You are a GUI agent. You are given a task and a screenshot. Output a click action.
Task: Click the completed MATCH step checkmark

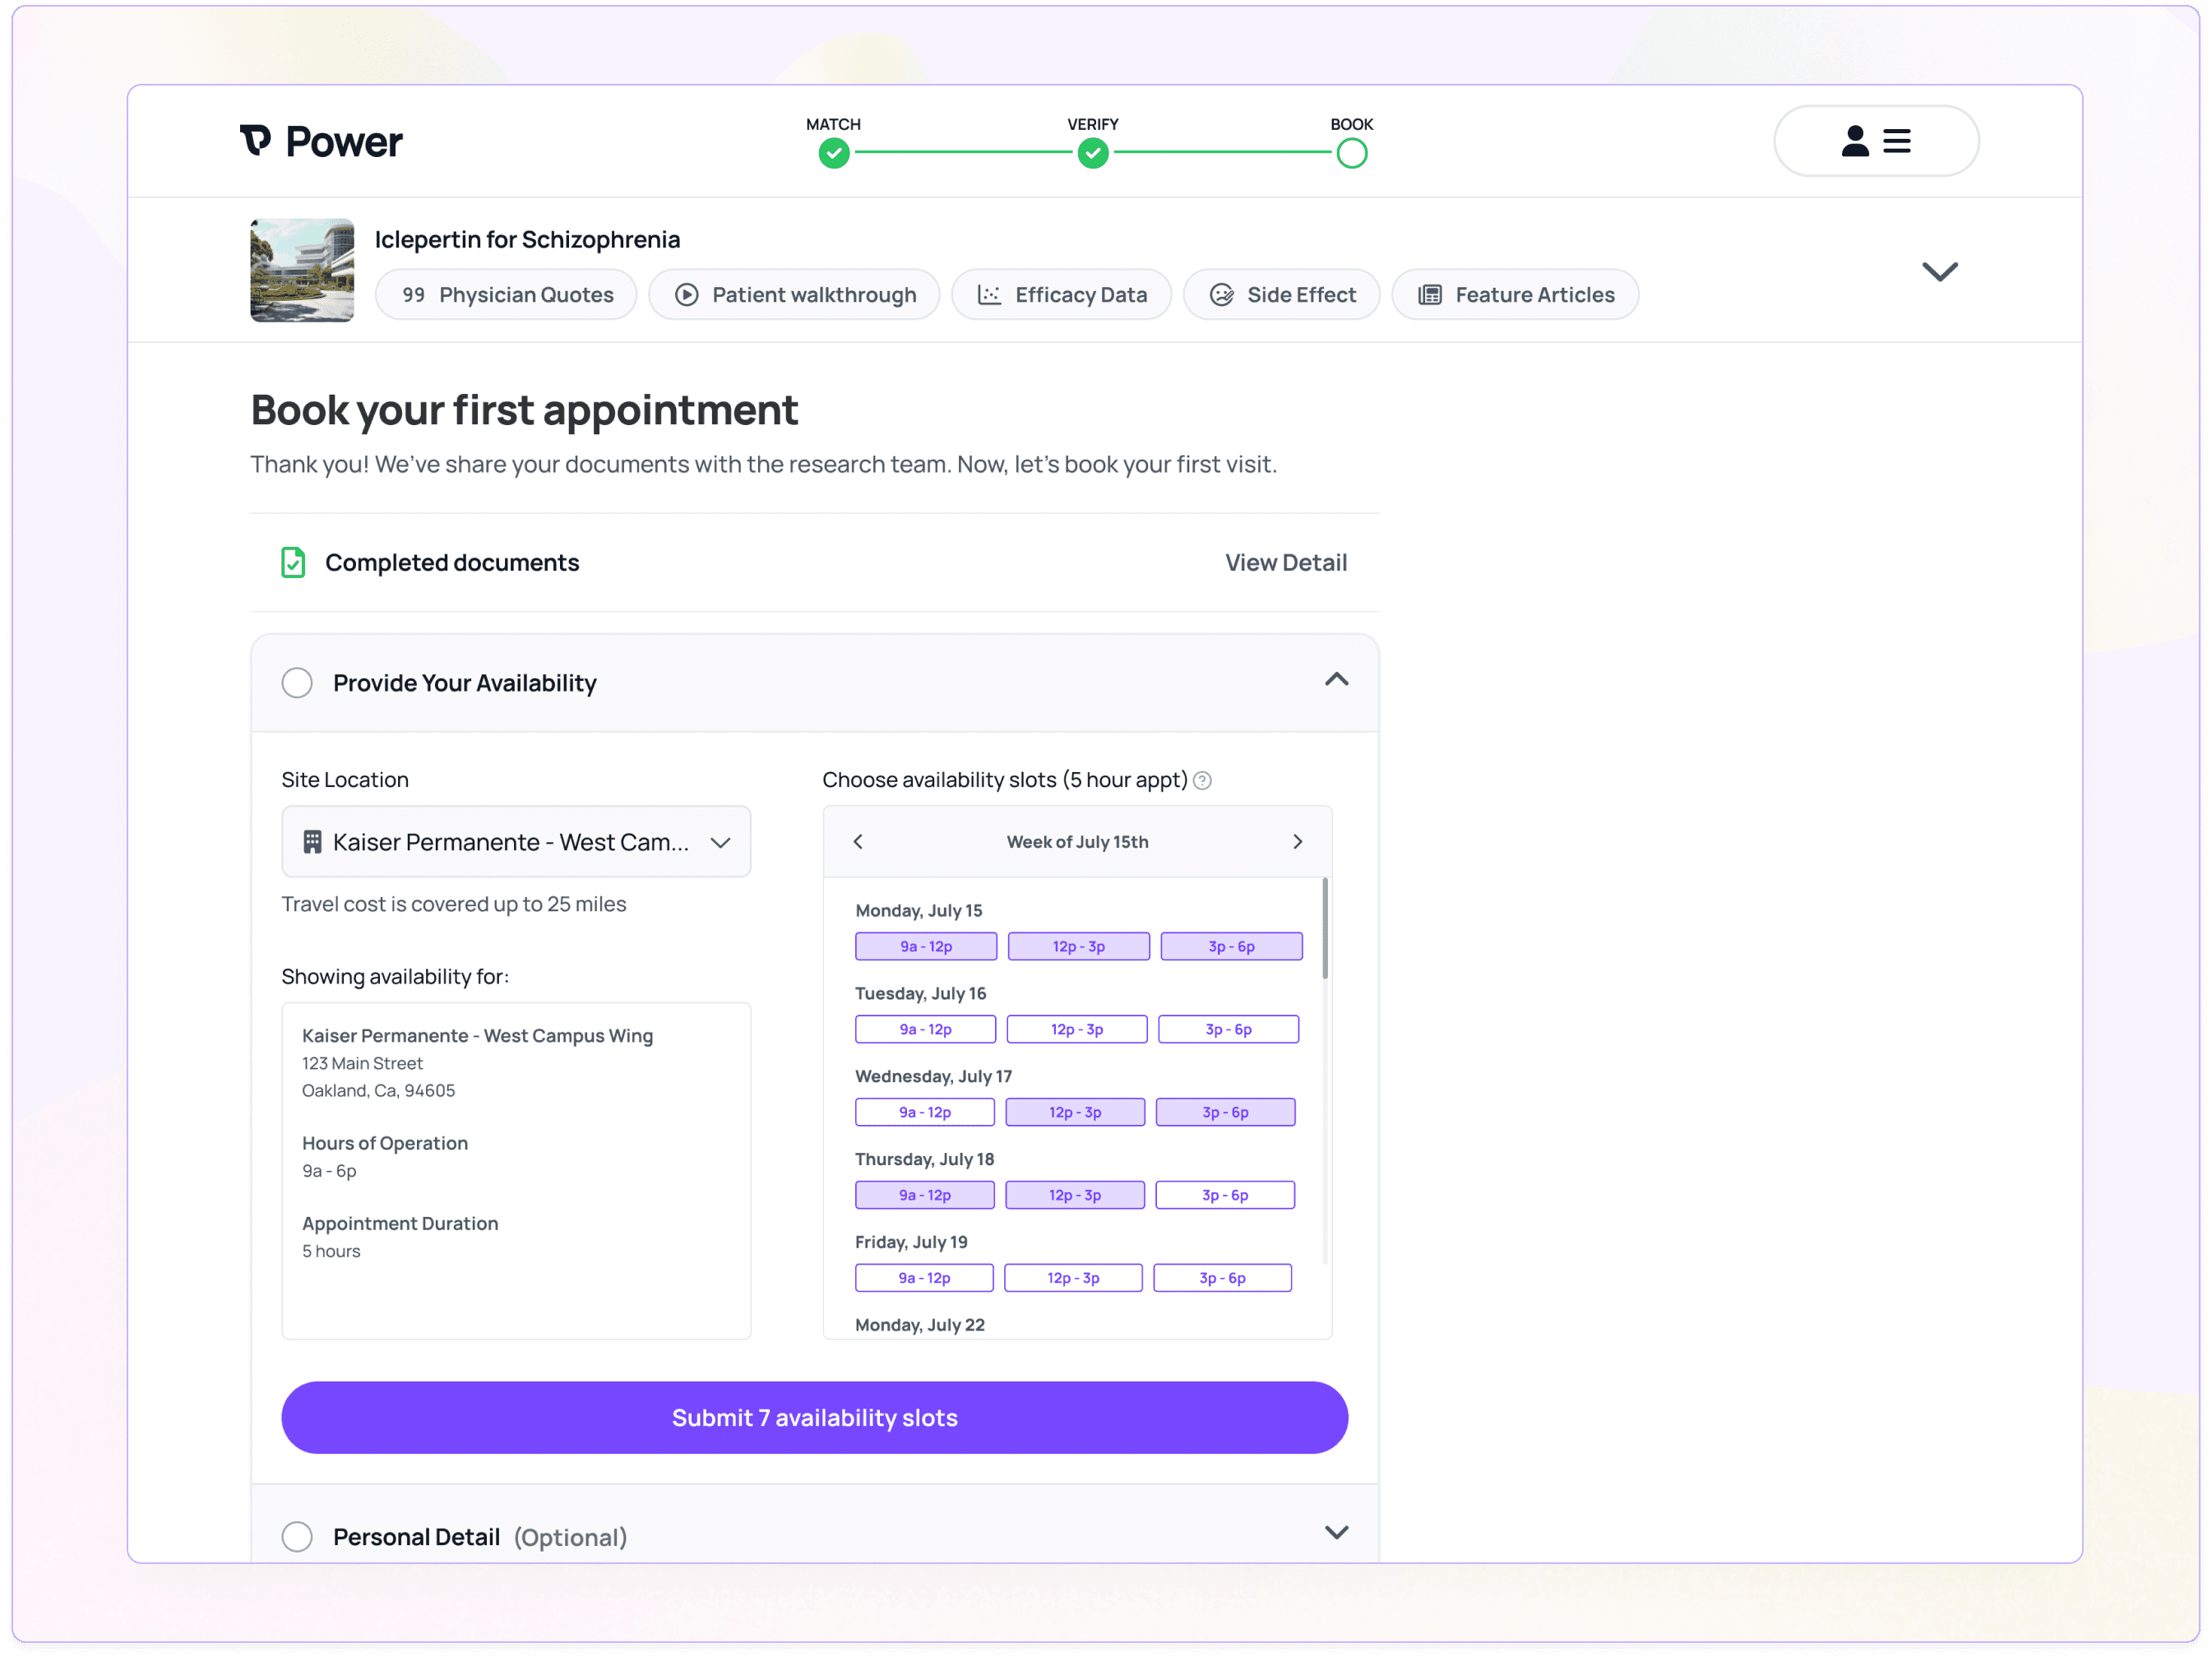tap(834, 154)
